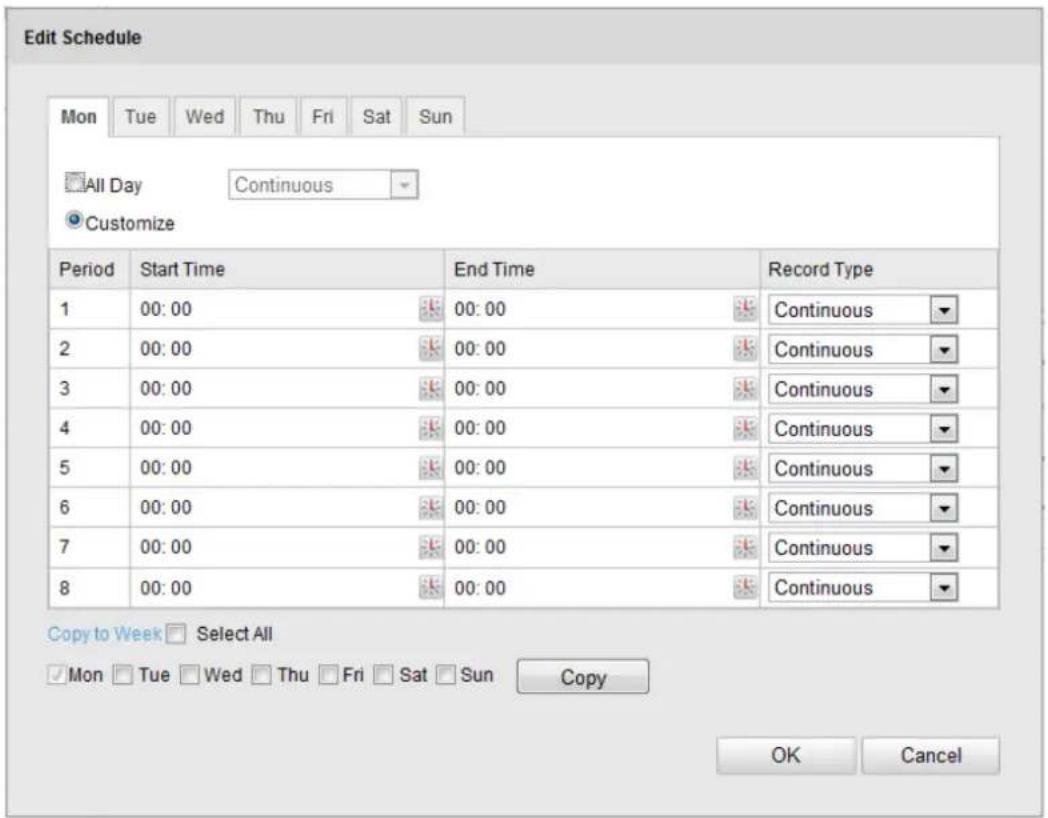The height and width of the screenshot is (818, 1048).
Task: Open time picker for period 6 end time
Action: click(745, 507)
